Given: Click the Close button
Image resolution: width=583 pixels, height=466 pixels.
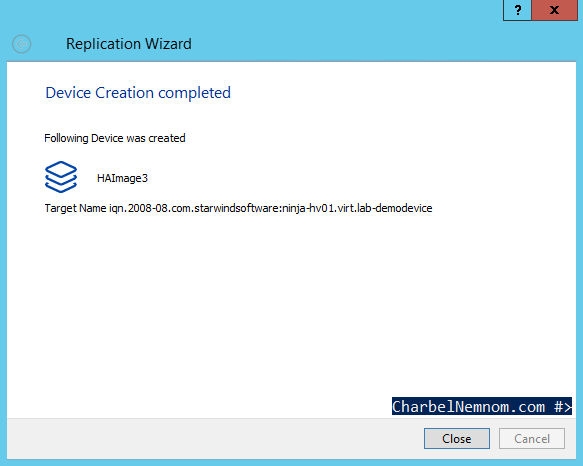Looking at the screenshot, I should [x=457, y=438].
